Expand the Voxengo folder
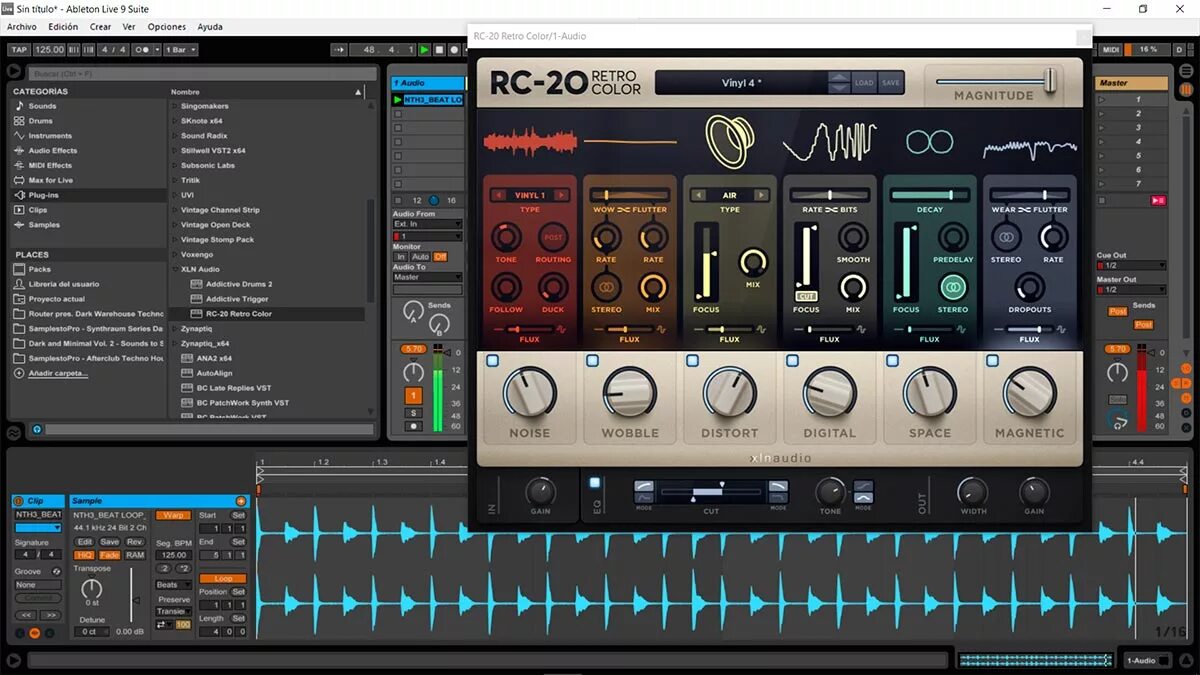The image size is (1200, 675). 175,255
